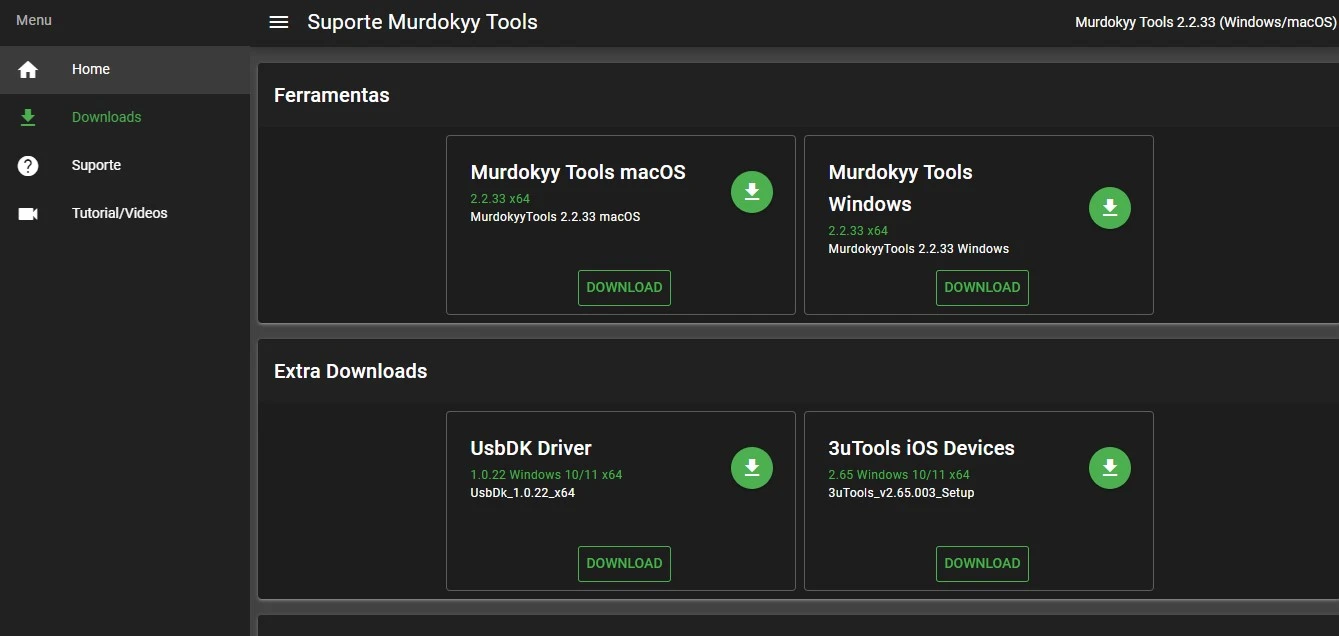
Task: Click the Murdokyy Tools Windows card title
Action: (x=900, y=188)
